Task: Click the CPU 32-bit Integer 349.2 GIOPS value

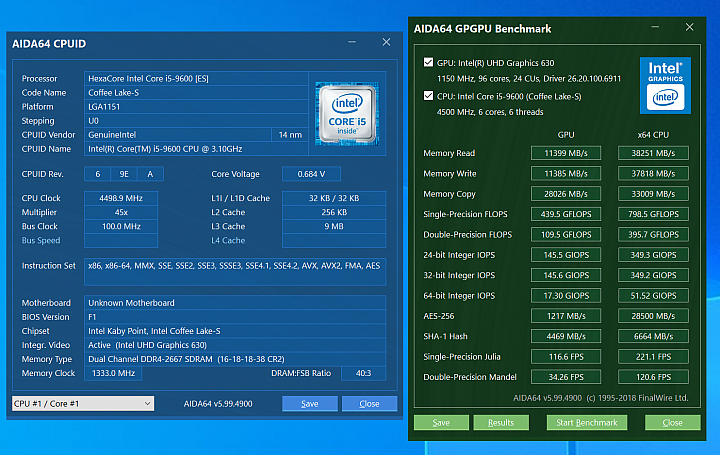Action: click(x=653, y=275)
